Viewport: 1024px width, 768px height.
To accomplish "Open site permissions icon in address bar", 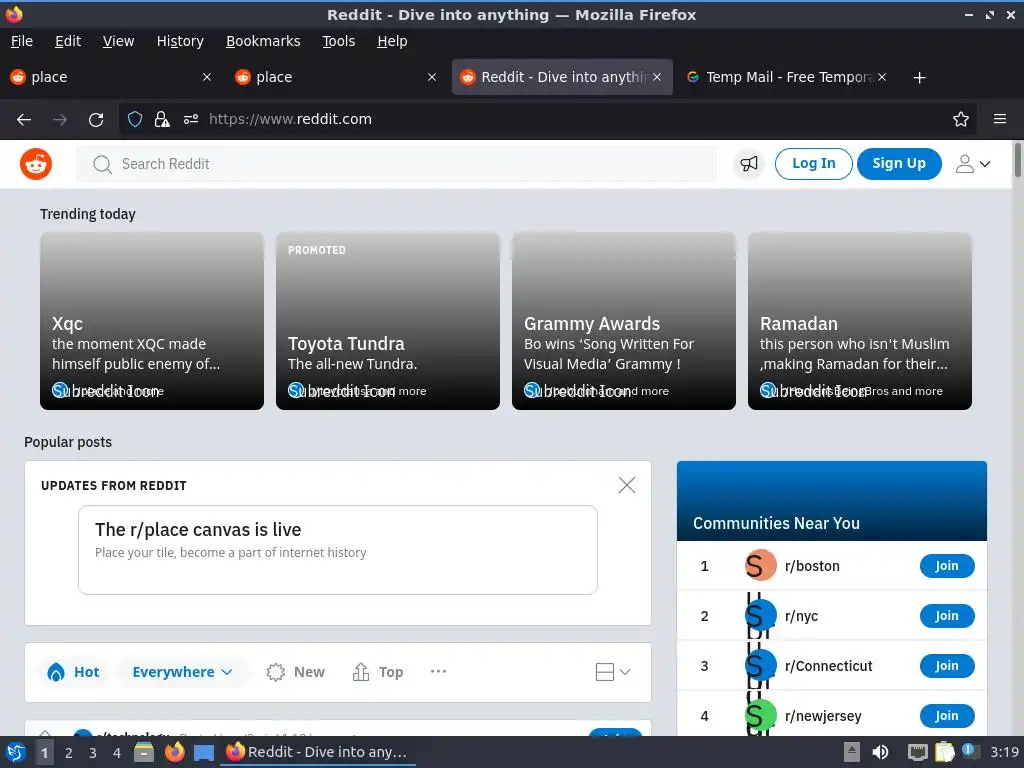I will pyautogui.click(x=191, y=120).
